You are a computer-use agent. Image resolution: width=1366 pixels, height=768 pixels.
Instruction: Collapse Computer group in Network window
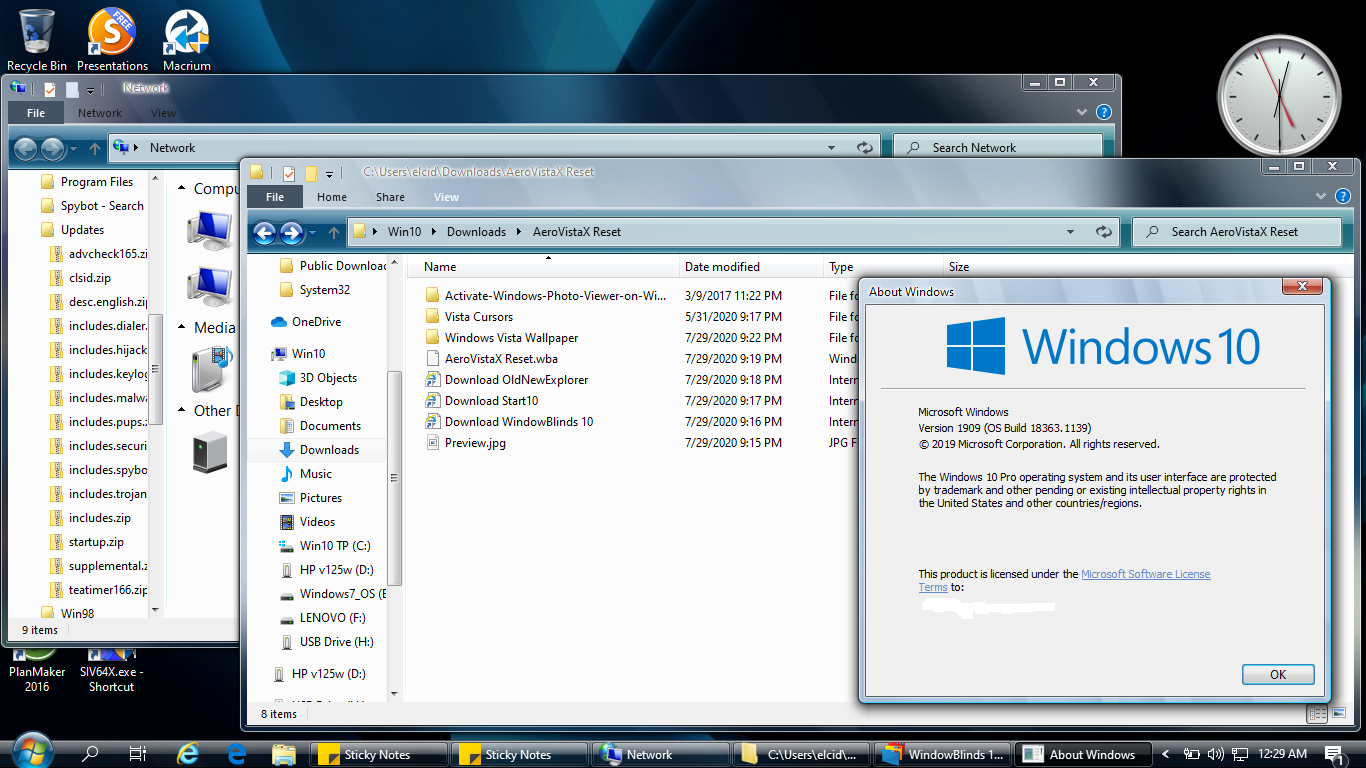pyautogui.click(x=181, y=188)
